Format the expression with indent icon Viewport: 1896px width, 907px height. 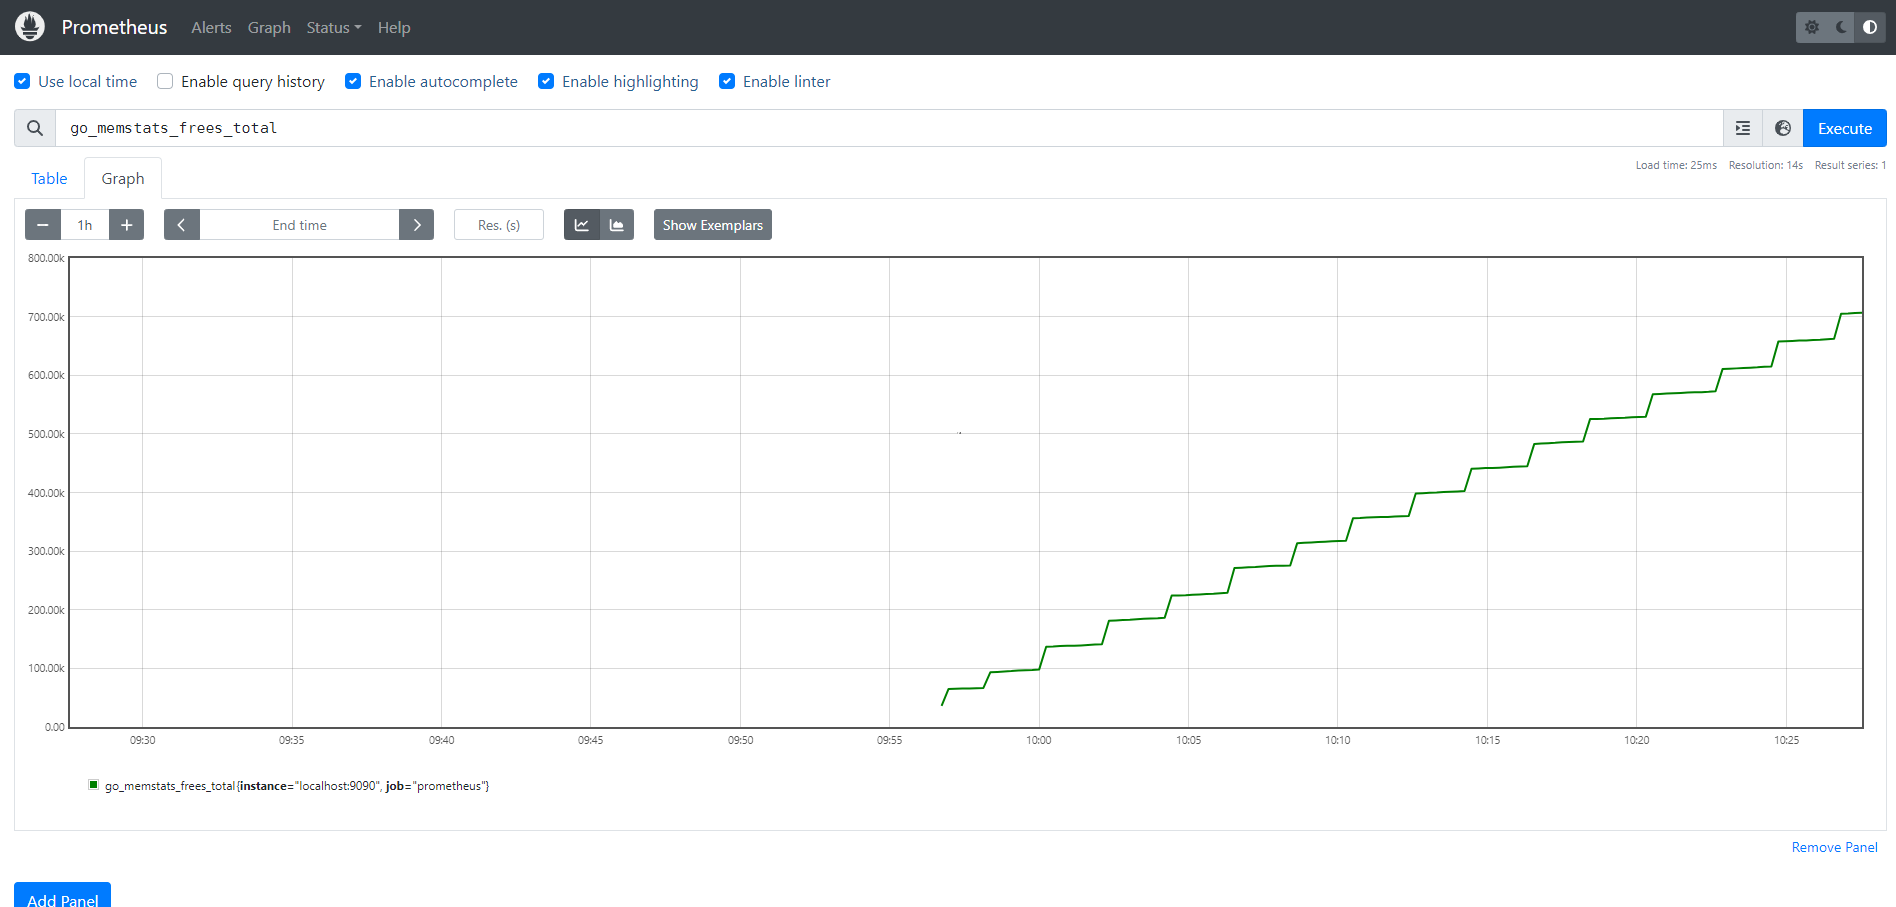pyautogui.click(x=1743, y=128)
